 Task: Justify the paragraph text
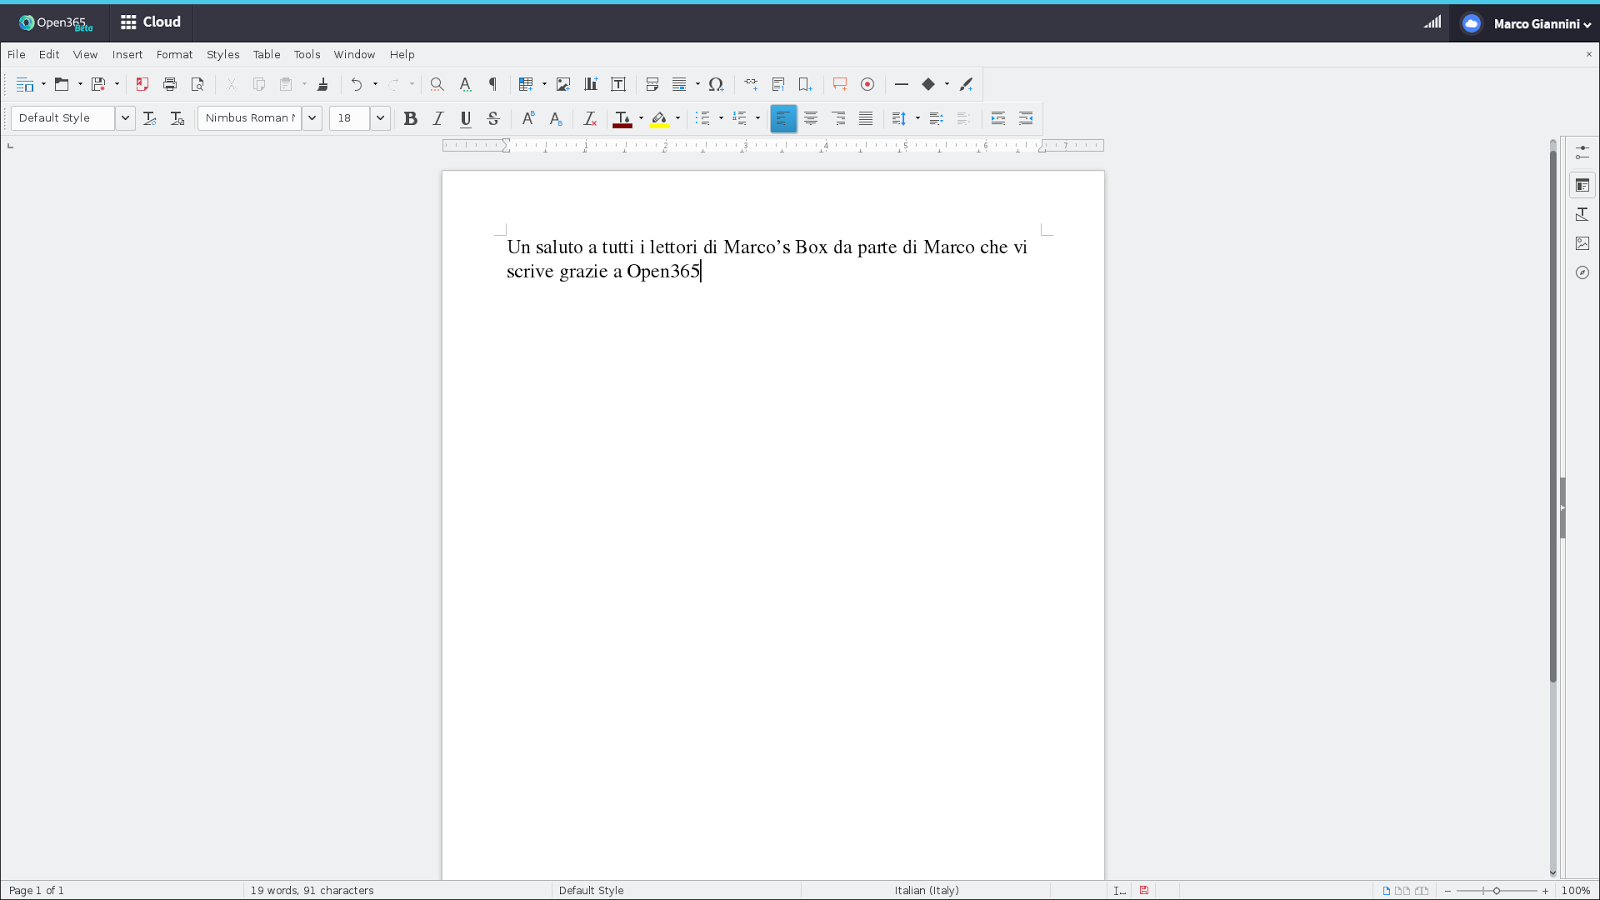(866, 119)
